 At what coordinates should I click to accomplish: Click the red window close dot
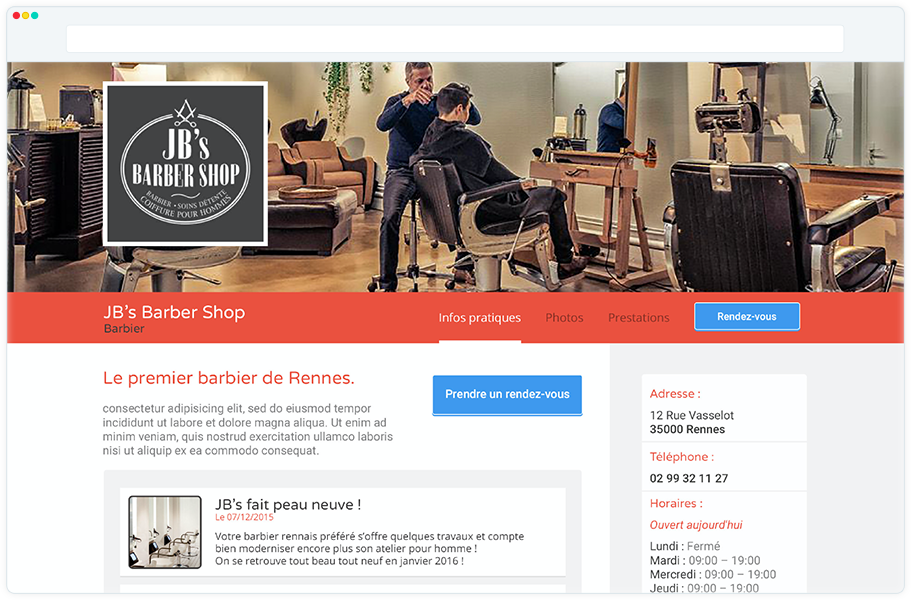pos(16,16)
